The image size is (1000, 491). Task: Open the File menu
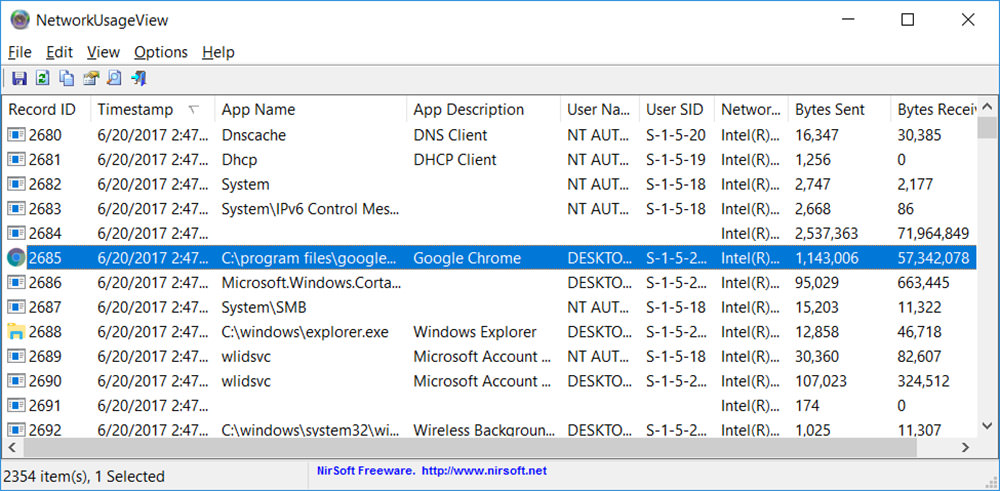tap(20, 52)
